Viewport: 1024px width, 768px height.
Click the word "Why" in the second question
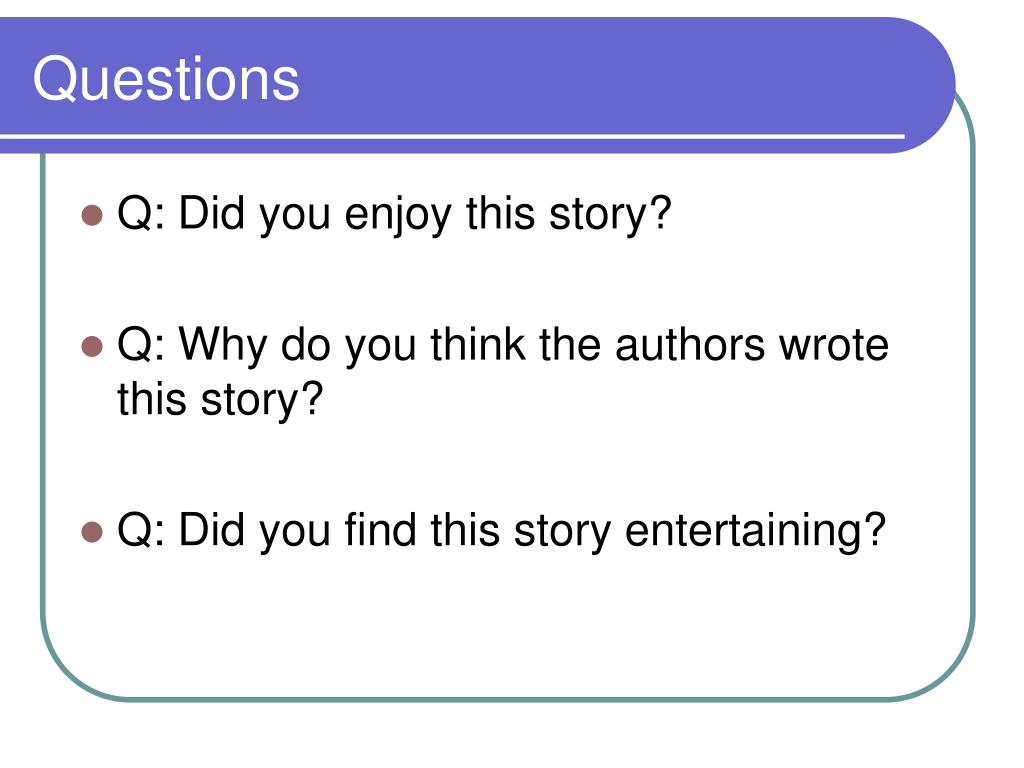(x=223, y=345)
